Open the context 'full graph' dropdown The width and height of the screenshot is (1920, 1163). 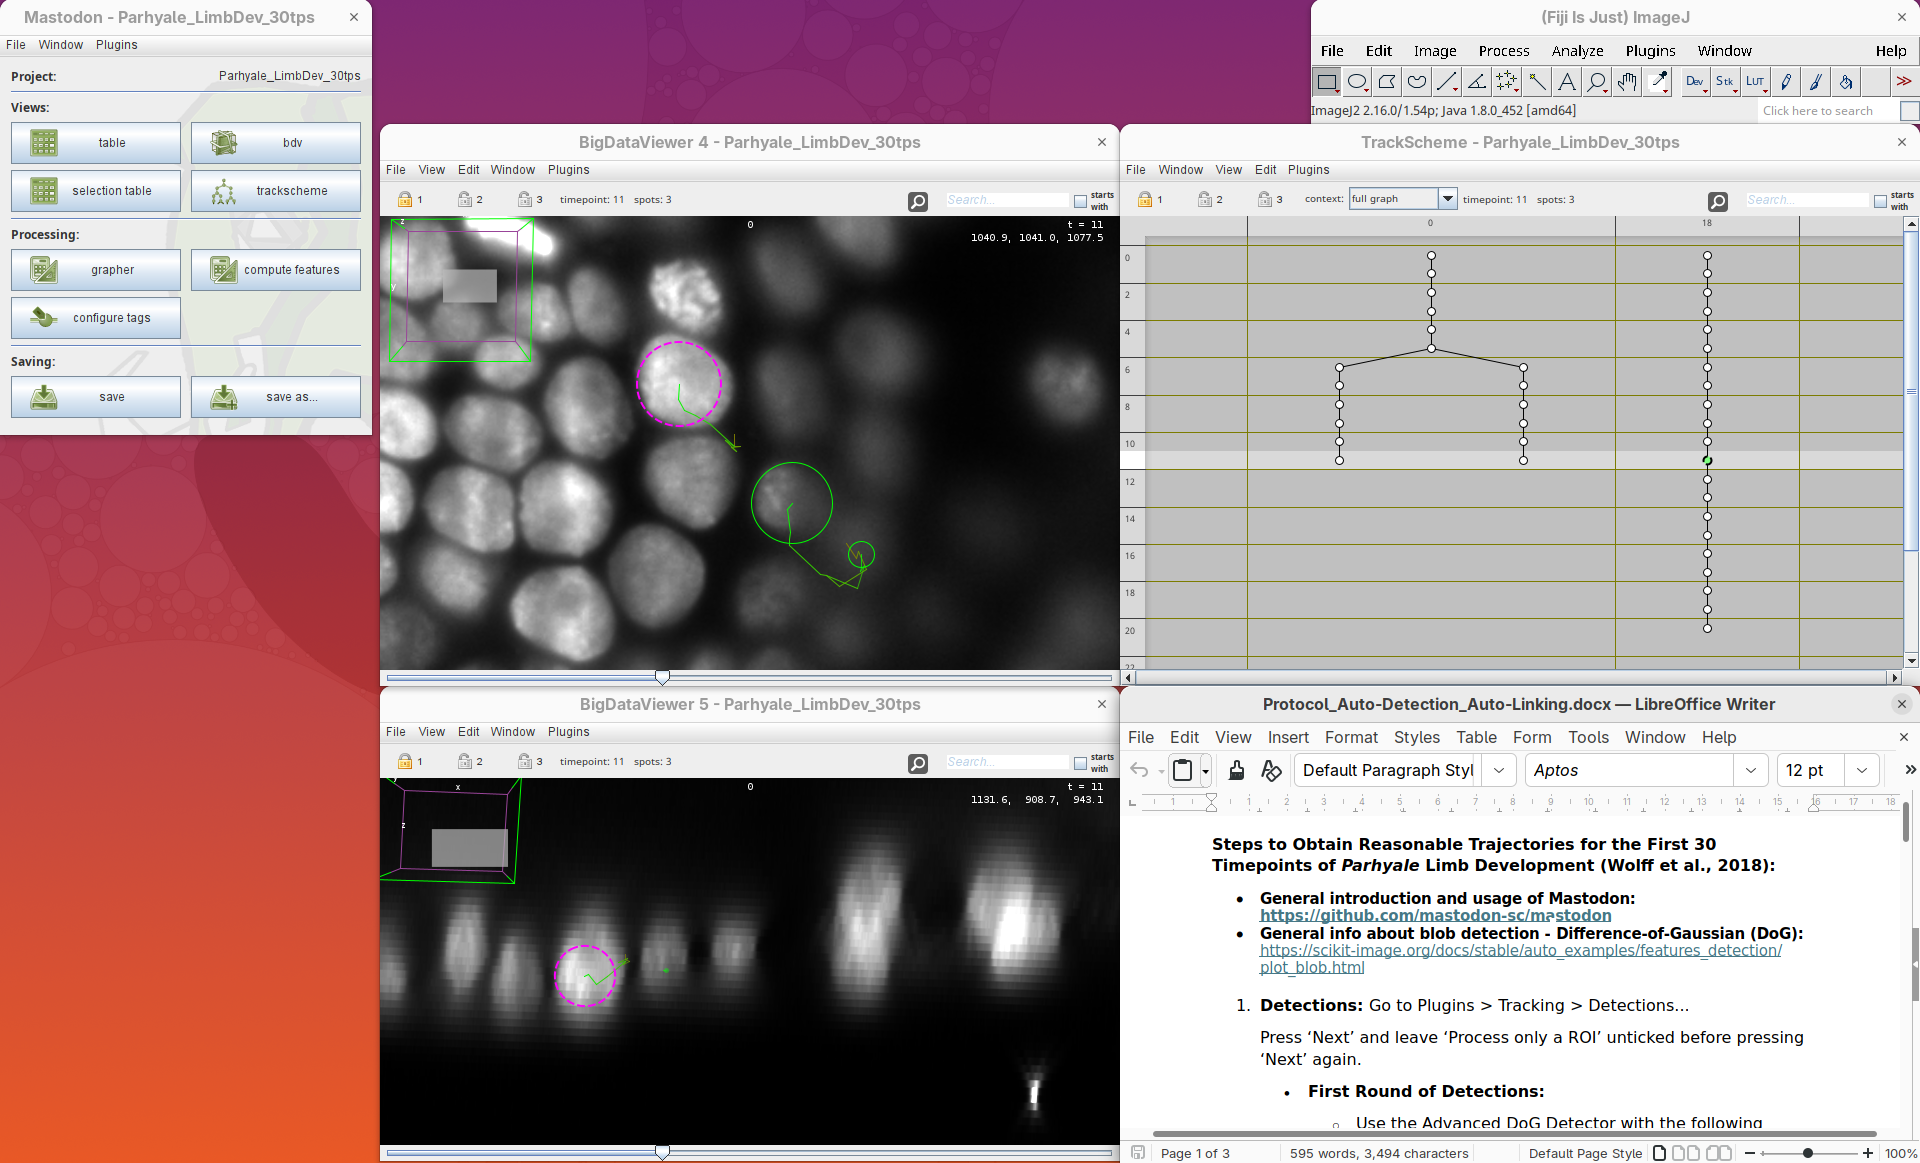pyautogui.click(x=1446, y=199)
